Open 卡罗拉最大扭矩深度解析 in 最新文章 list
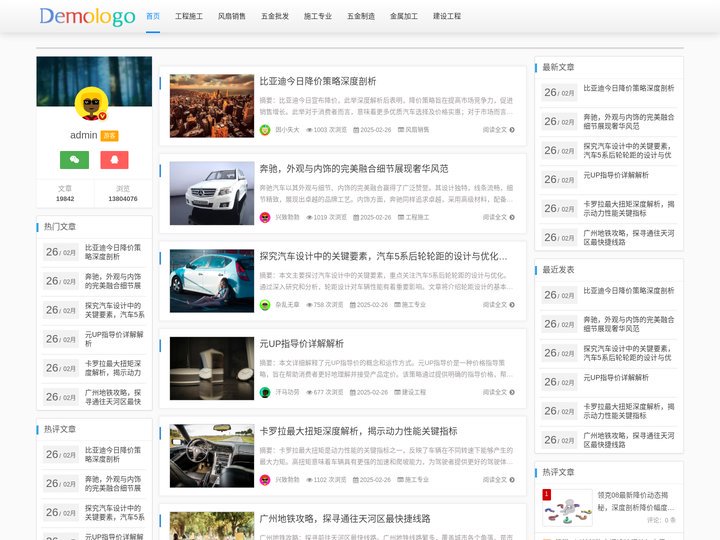 point(629,208)
